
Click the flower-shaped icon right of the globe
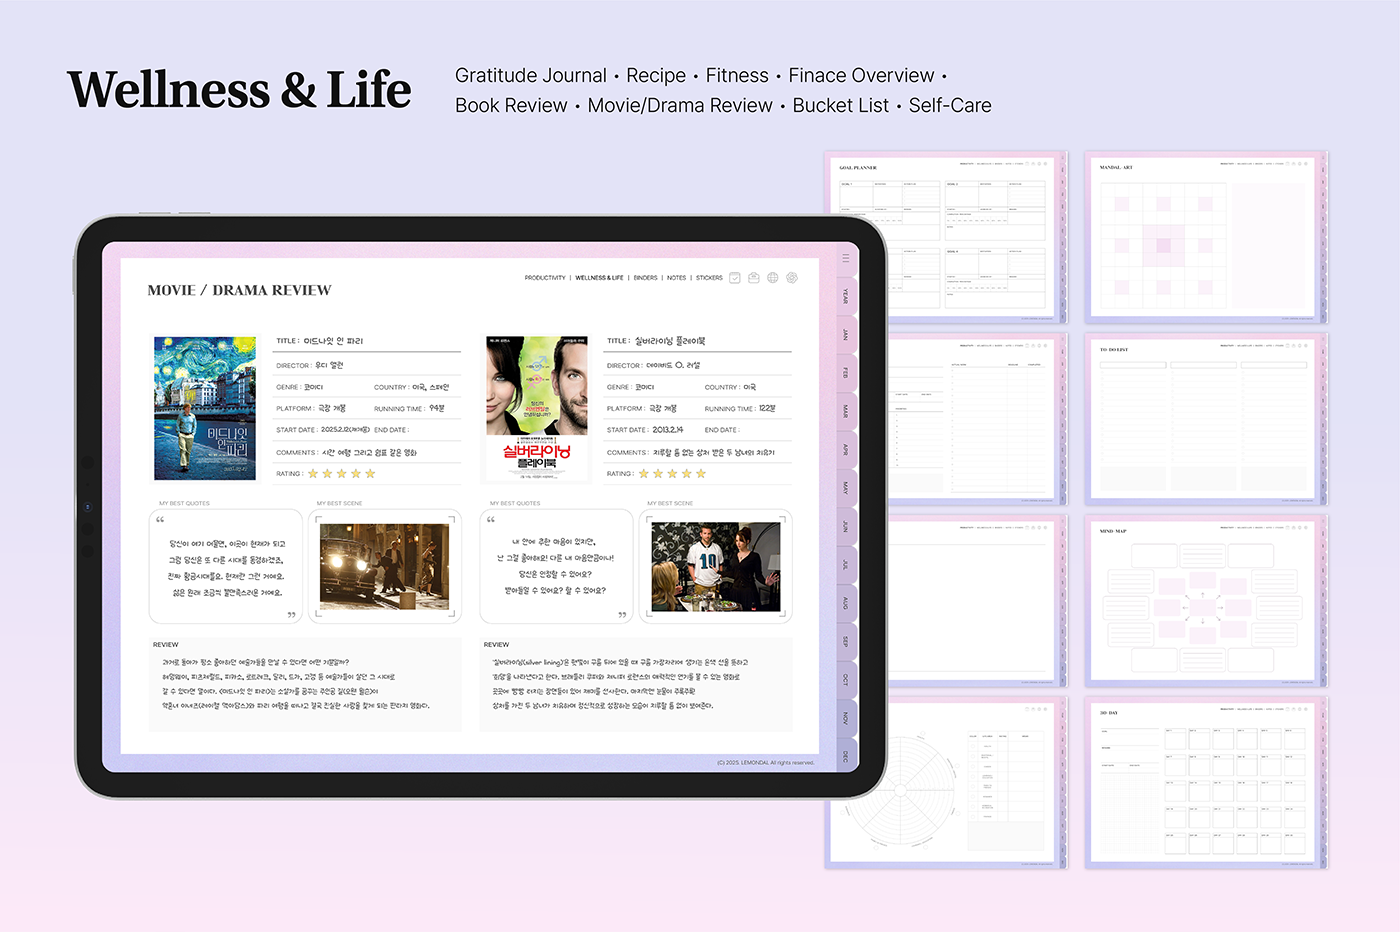[x=792, y=278]
